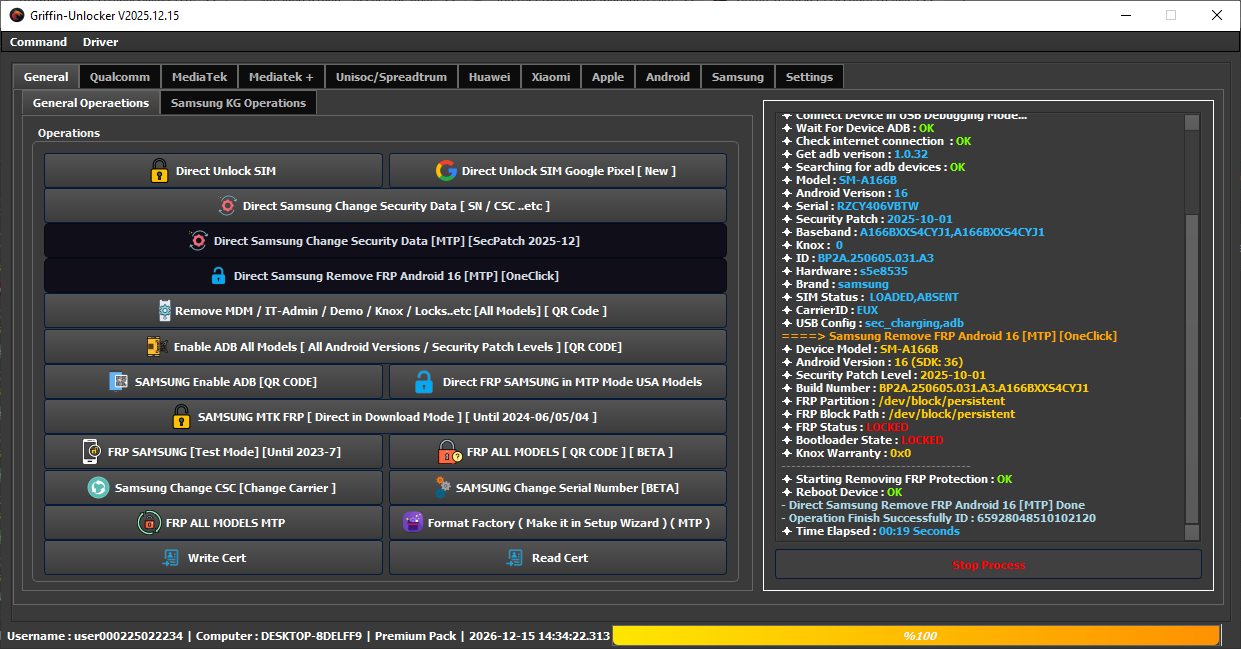Select the Unisoc/Spreadtrum tab
This screenshot has height=649, width=1241.
[392, 77]
